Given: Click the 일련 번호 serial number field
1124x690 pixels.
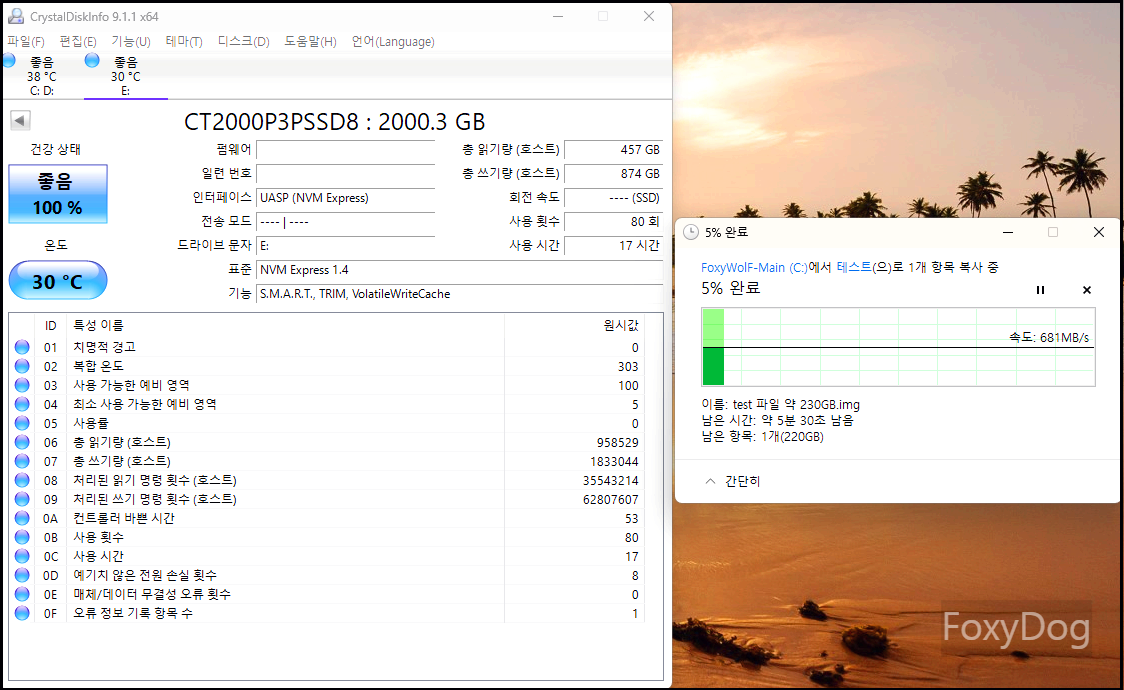Looking at the screenshot, I should pyautogui.click(x=346, y=173).
